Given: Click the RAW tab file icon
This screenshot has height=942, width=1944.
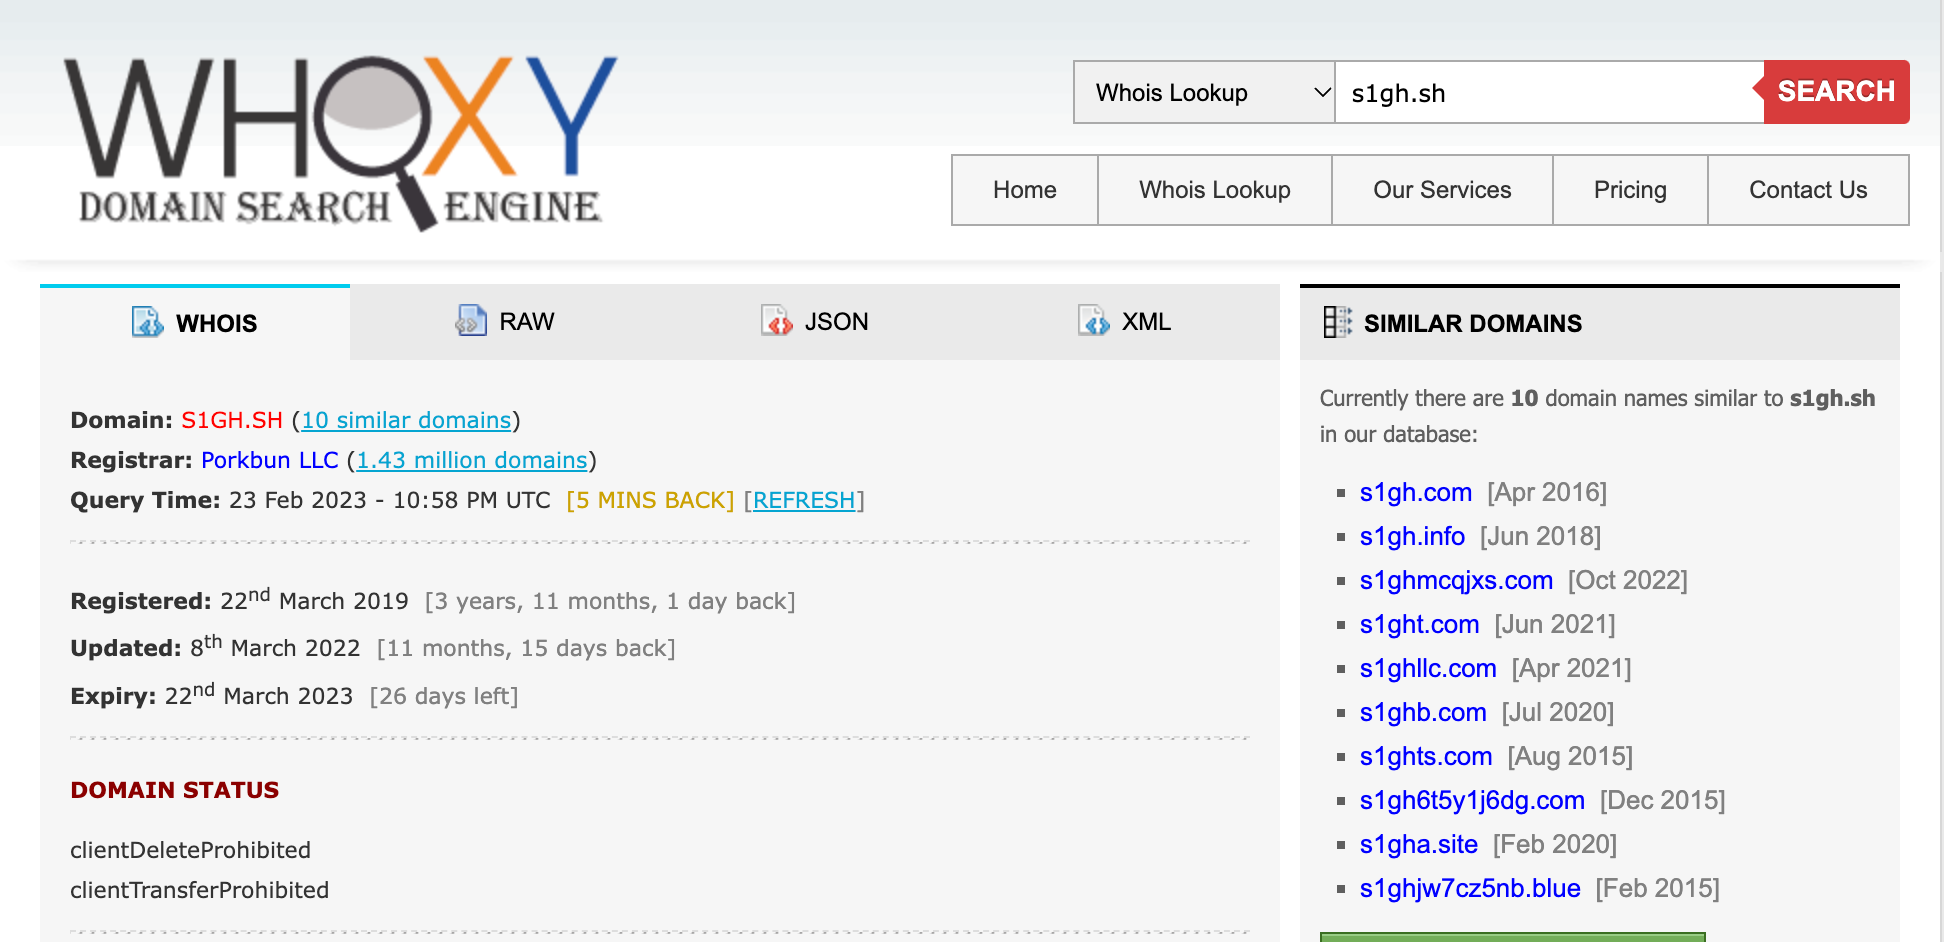Looking at the screenshot, I should (x=466, y=321).
